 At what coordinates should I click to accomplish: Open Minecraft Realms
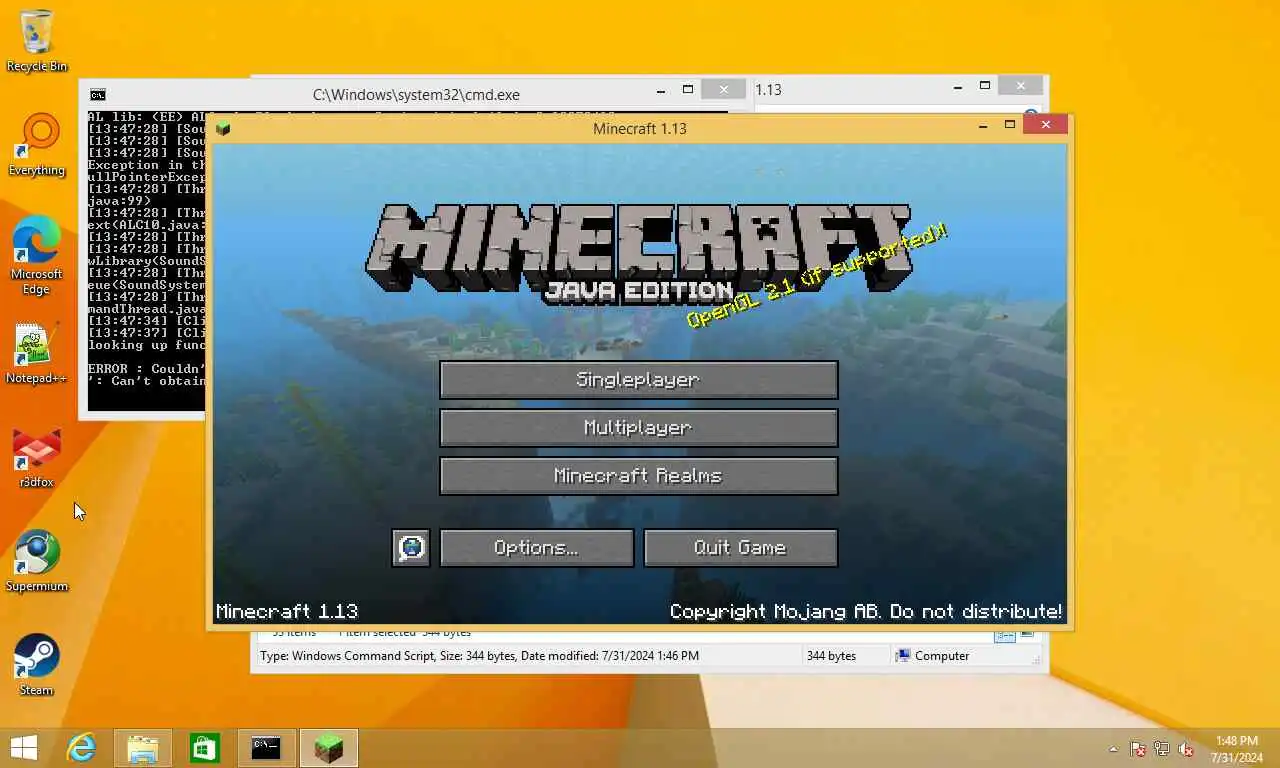[x=638, y=476]
